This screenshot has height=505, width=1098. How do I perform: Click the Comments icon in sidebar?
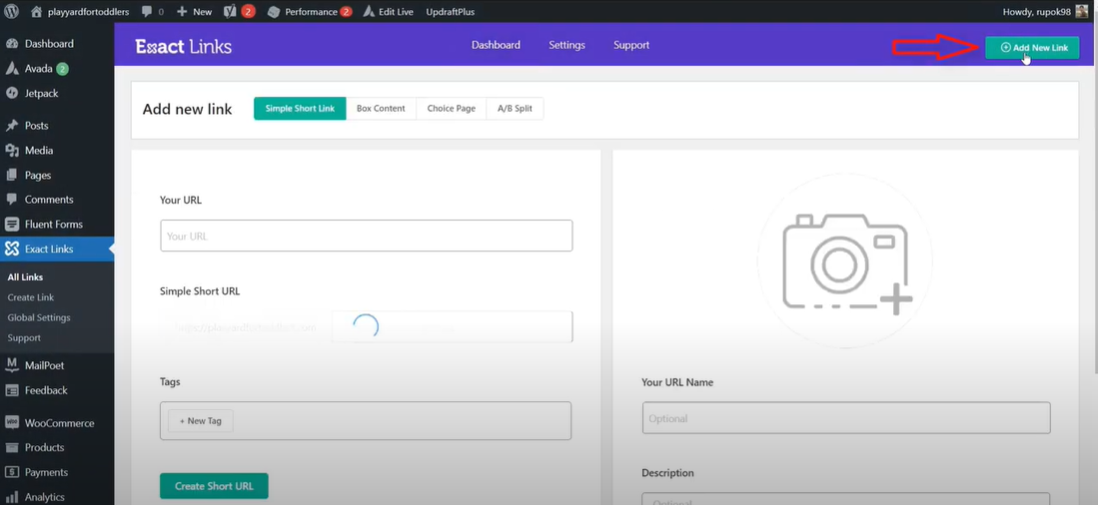pos(12,200)
